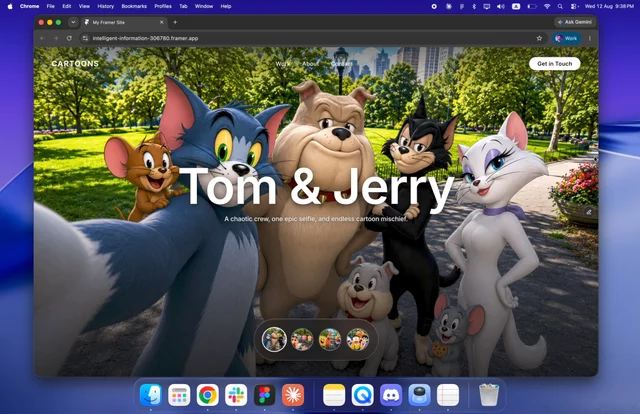Select the third SpongeBob thumbnail
Viewport: 640px width, 414px height.
coord(330,339)
